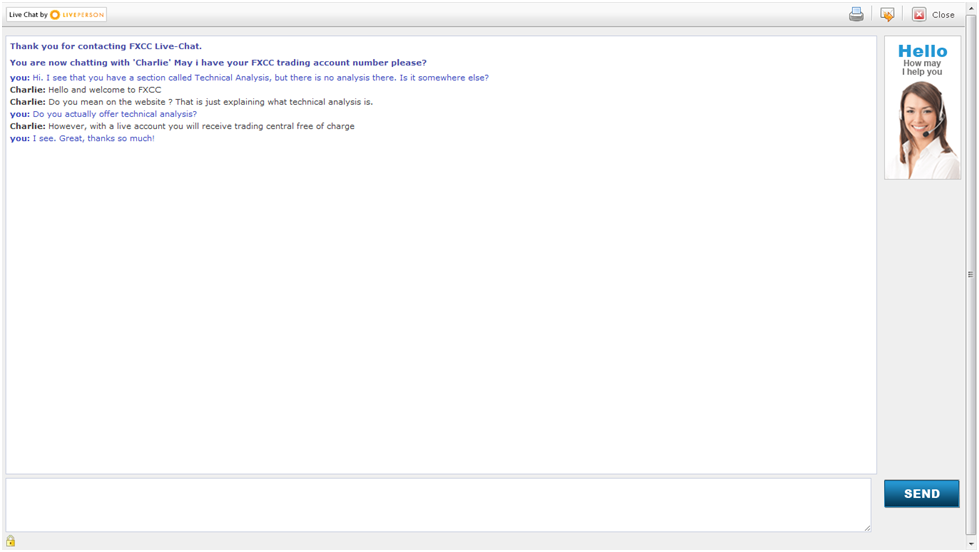Screen dimensions: 979x552
Task: Click 'Do you actually offer technical analysis?' message
Action: 103,114
